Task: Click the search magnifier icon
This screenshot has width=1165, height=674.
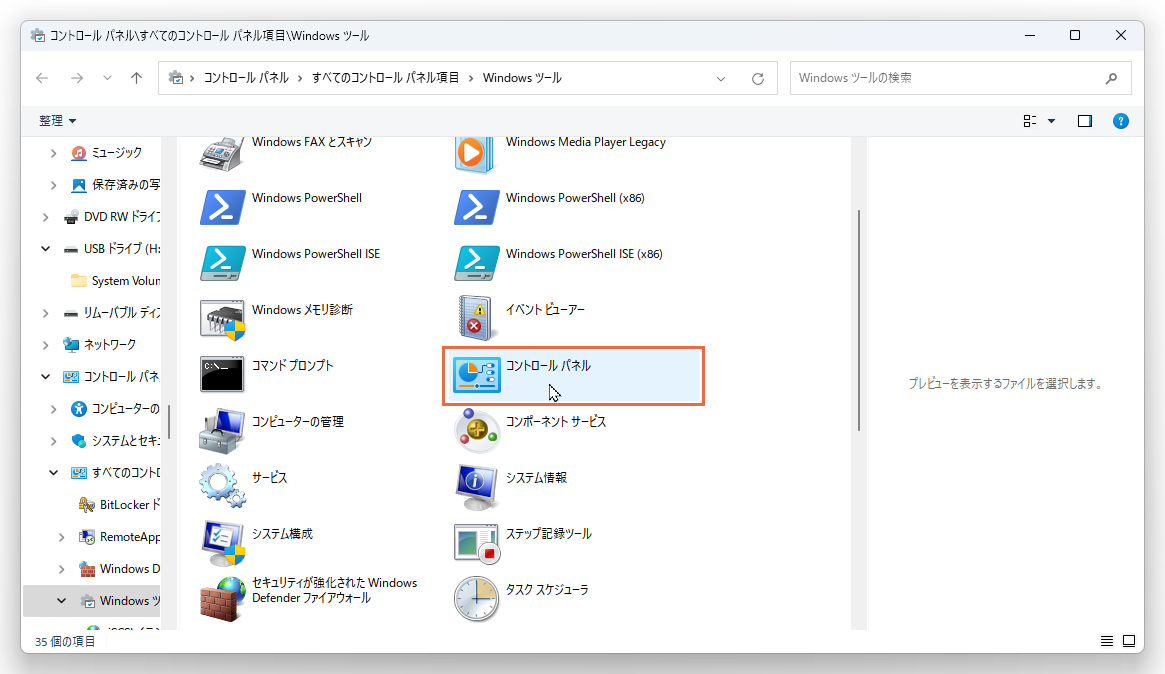Action: [1112, 78]
